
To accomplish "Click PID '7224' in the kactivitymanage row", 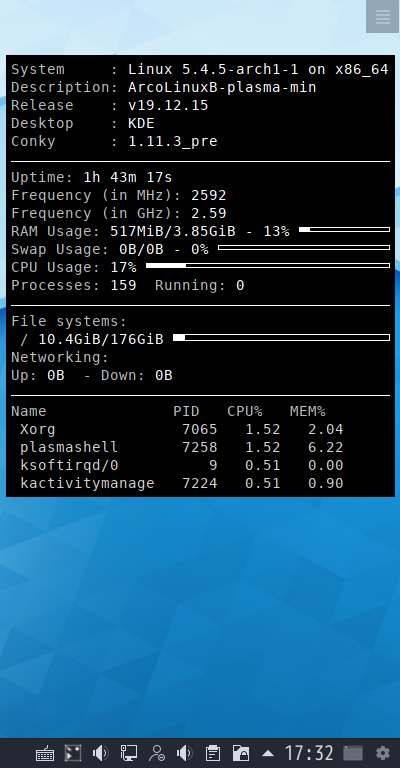I will pyautogui.click(x=199, y=483).
